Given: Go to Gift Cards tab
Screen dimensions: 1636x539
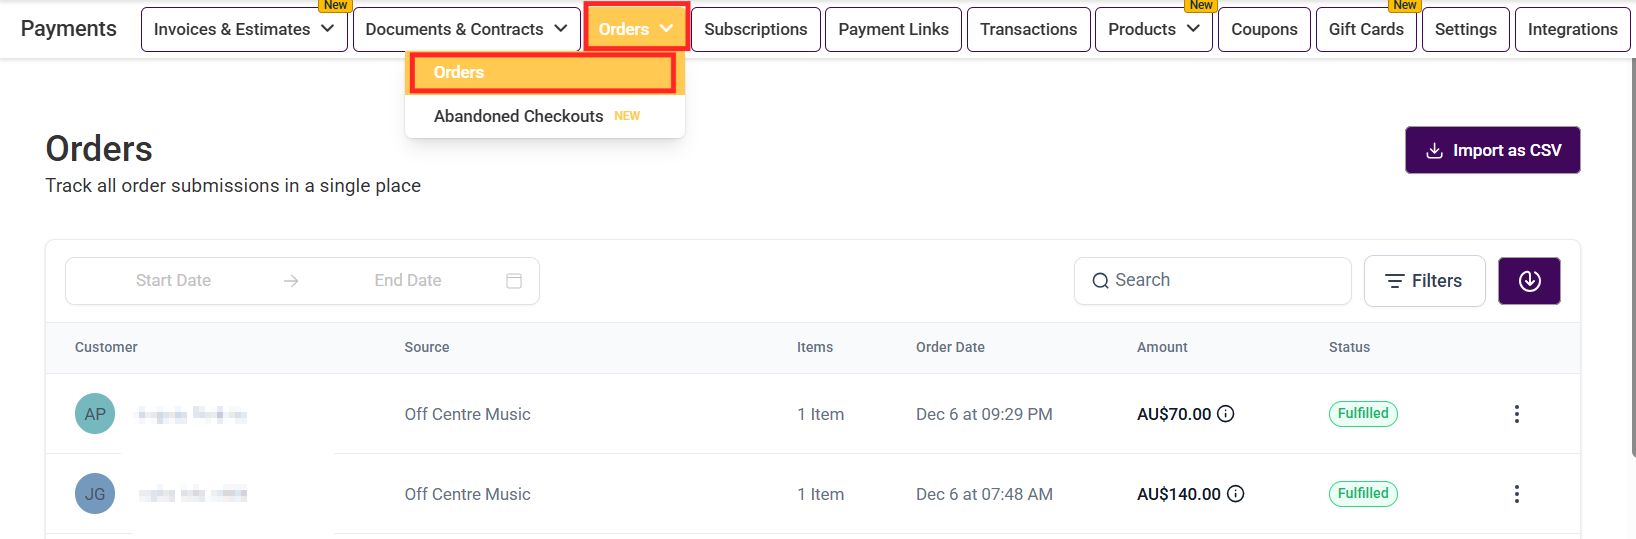Looking at the screenshot, I should [x=1366, y=29].
